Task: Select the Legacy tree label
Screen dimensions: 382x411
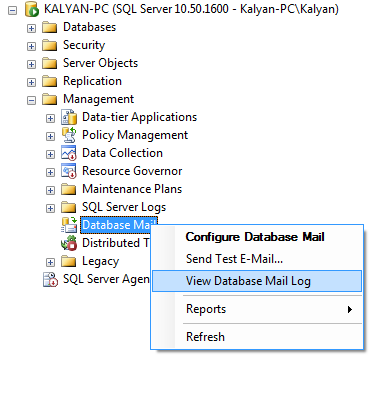Action: pyautogui.click(x=101, y=261)
